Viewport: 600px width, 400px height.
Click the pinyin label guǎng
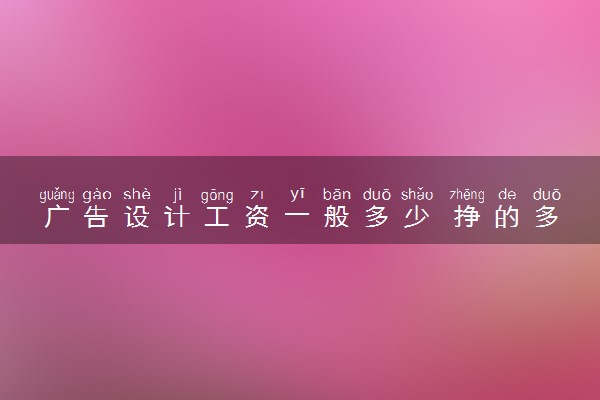pyautogui.click(x=57, y=195)
